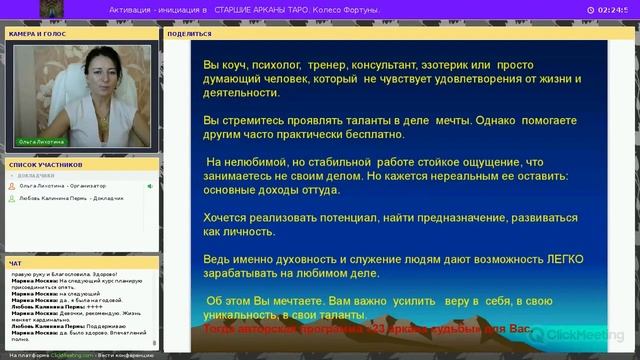Screen dimensions: 640x360
Task: Click chat message '++++' from Любовь Калинина
Action: tap(57, 307)
